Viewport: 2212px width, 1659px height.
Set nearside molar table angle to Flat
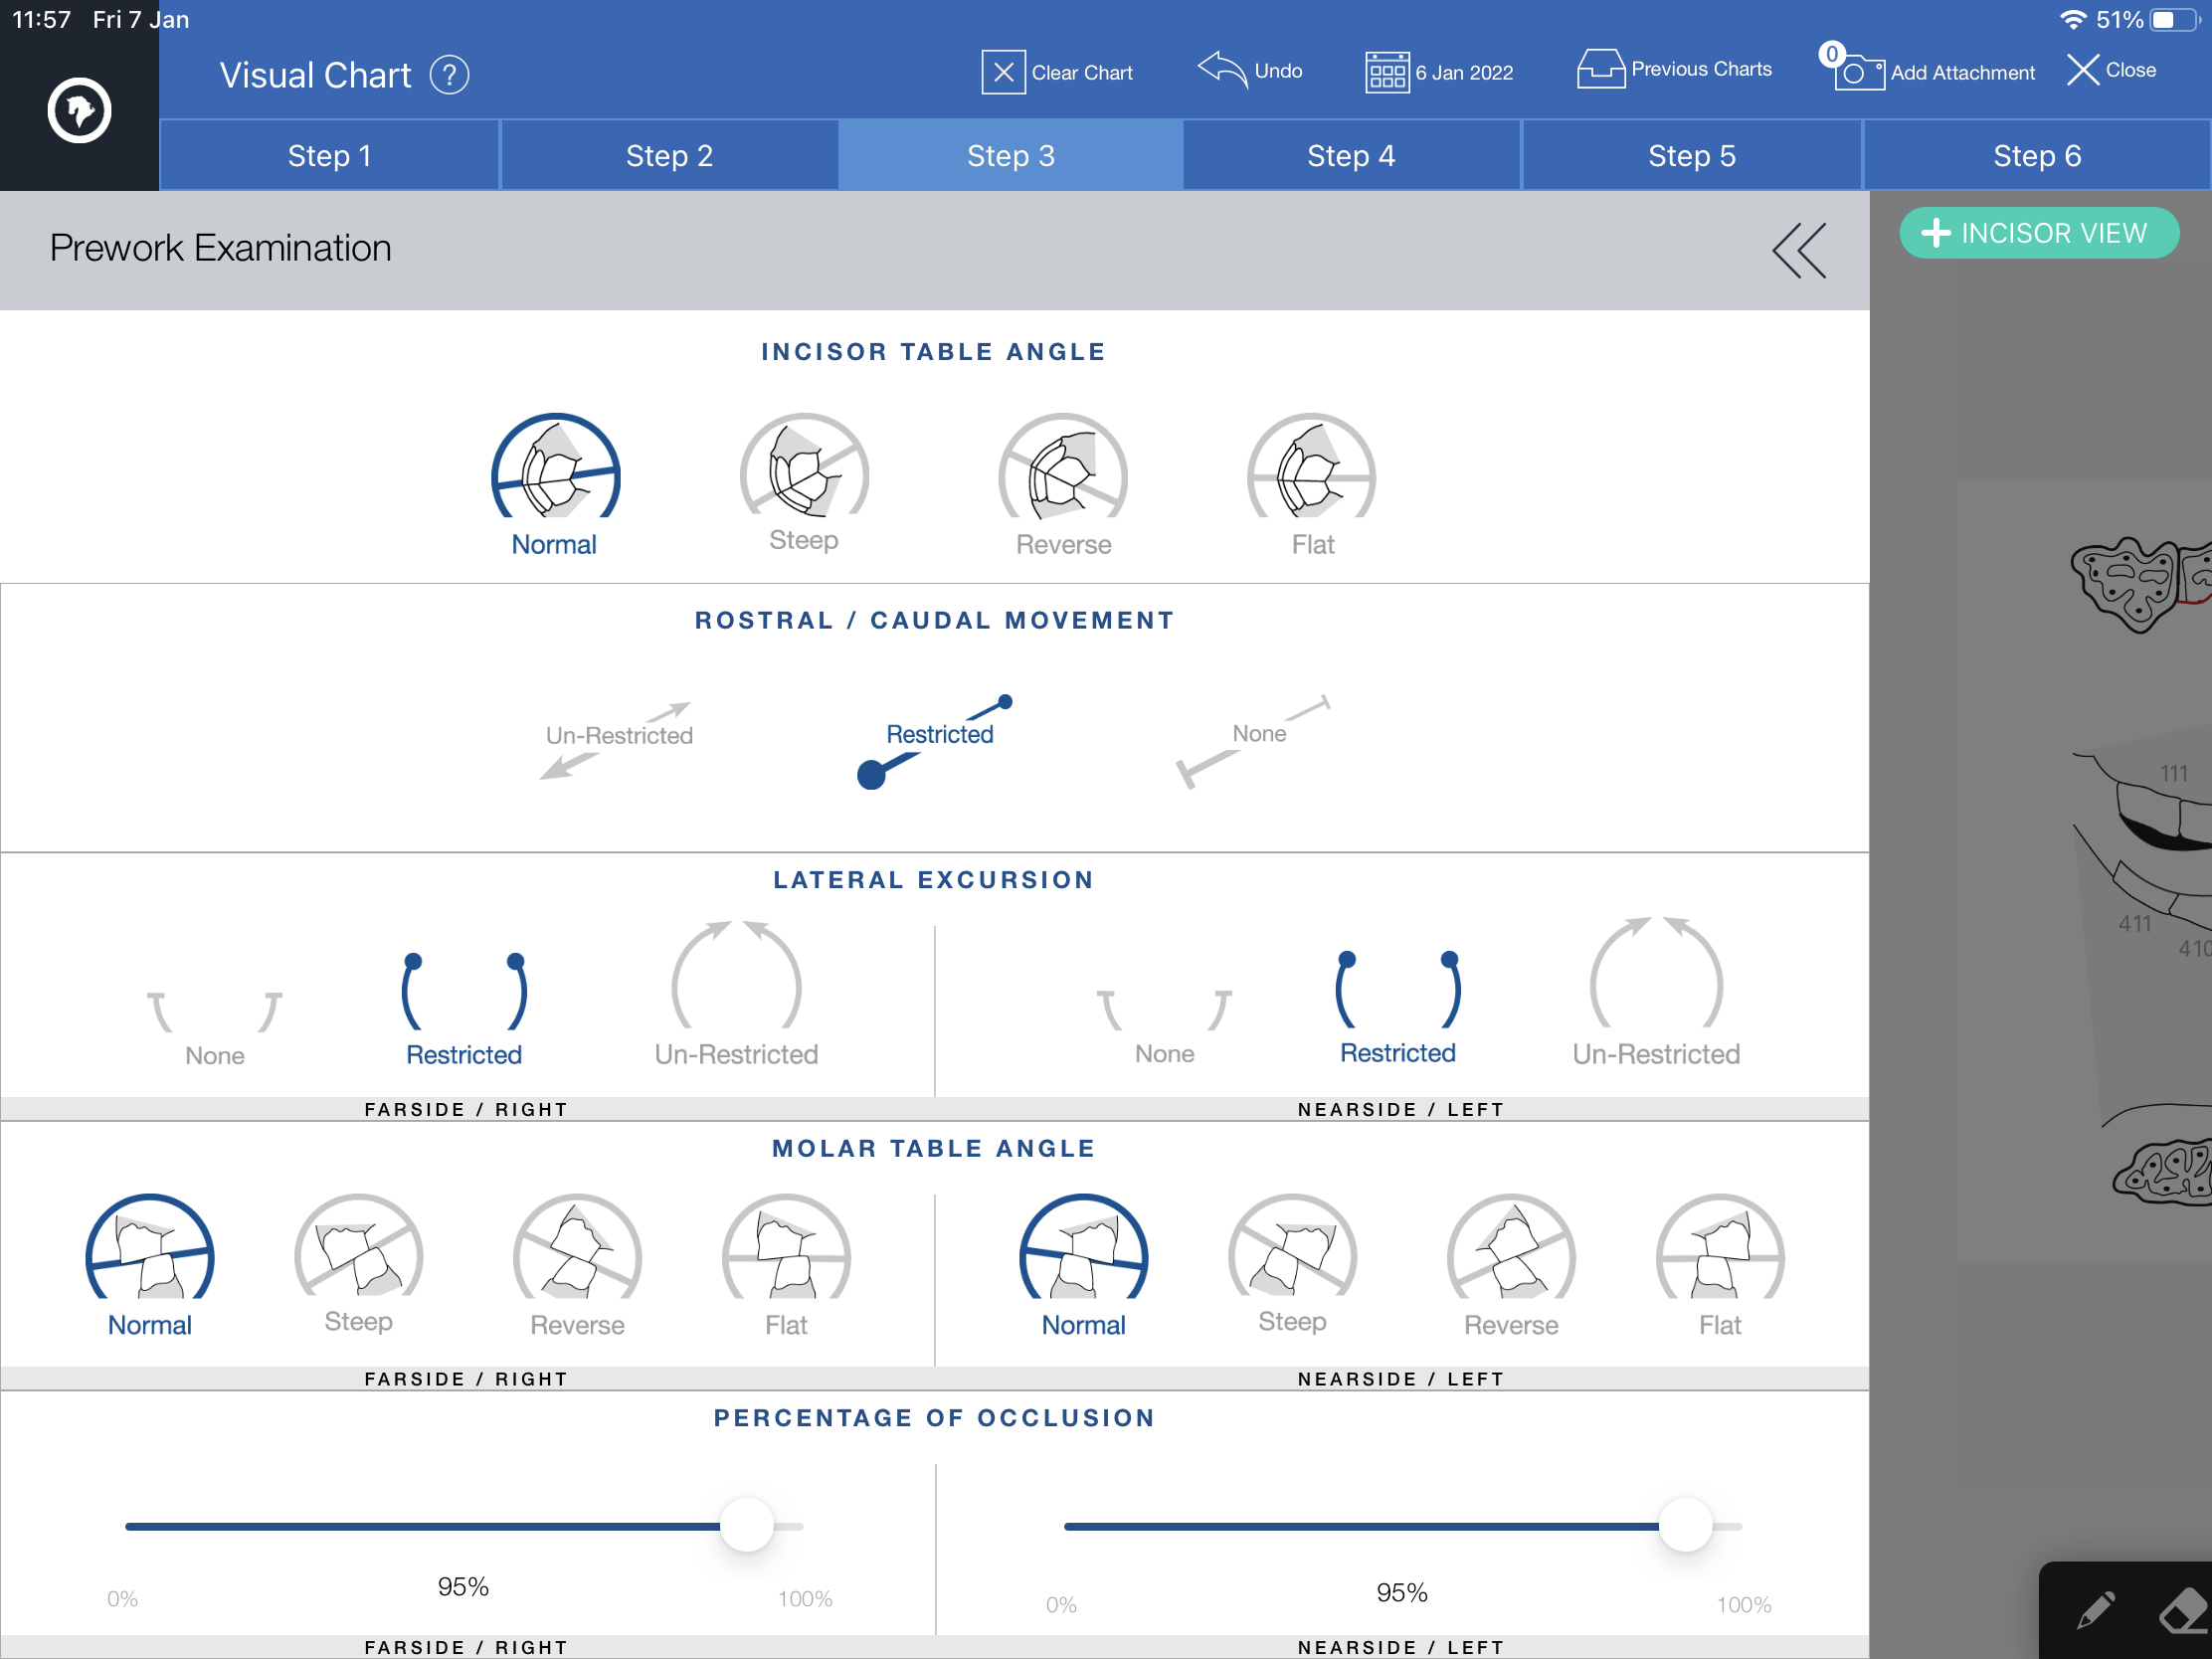point(1719,1265)
